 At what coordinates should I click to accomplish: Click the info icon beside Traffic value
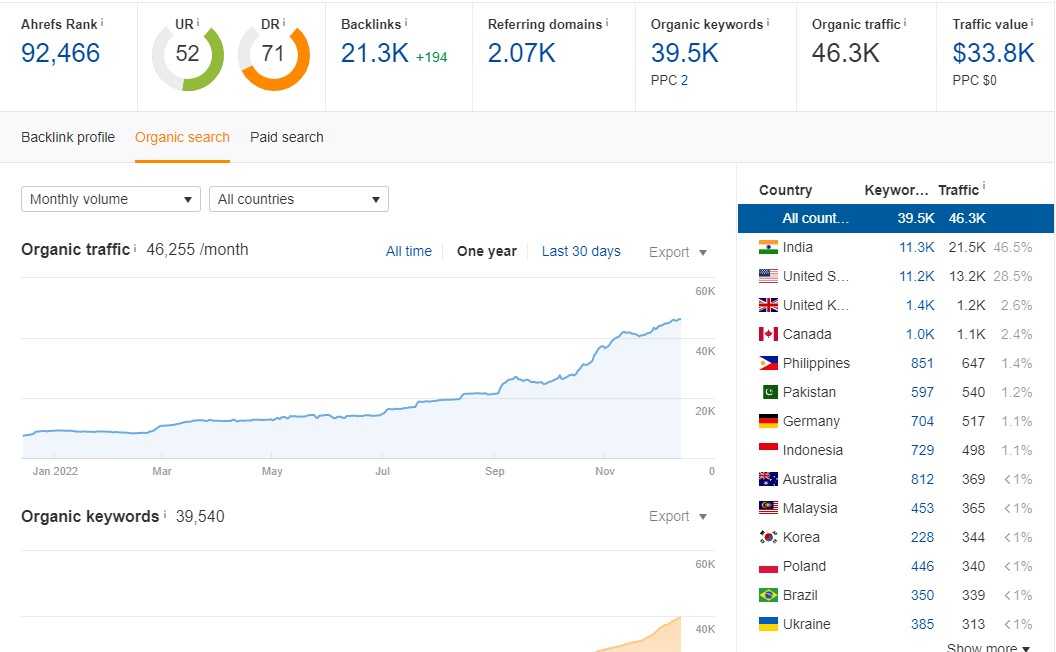point(1032,22)
